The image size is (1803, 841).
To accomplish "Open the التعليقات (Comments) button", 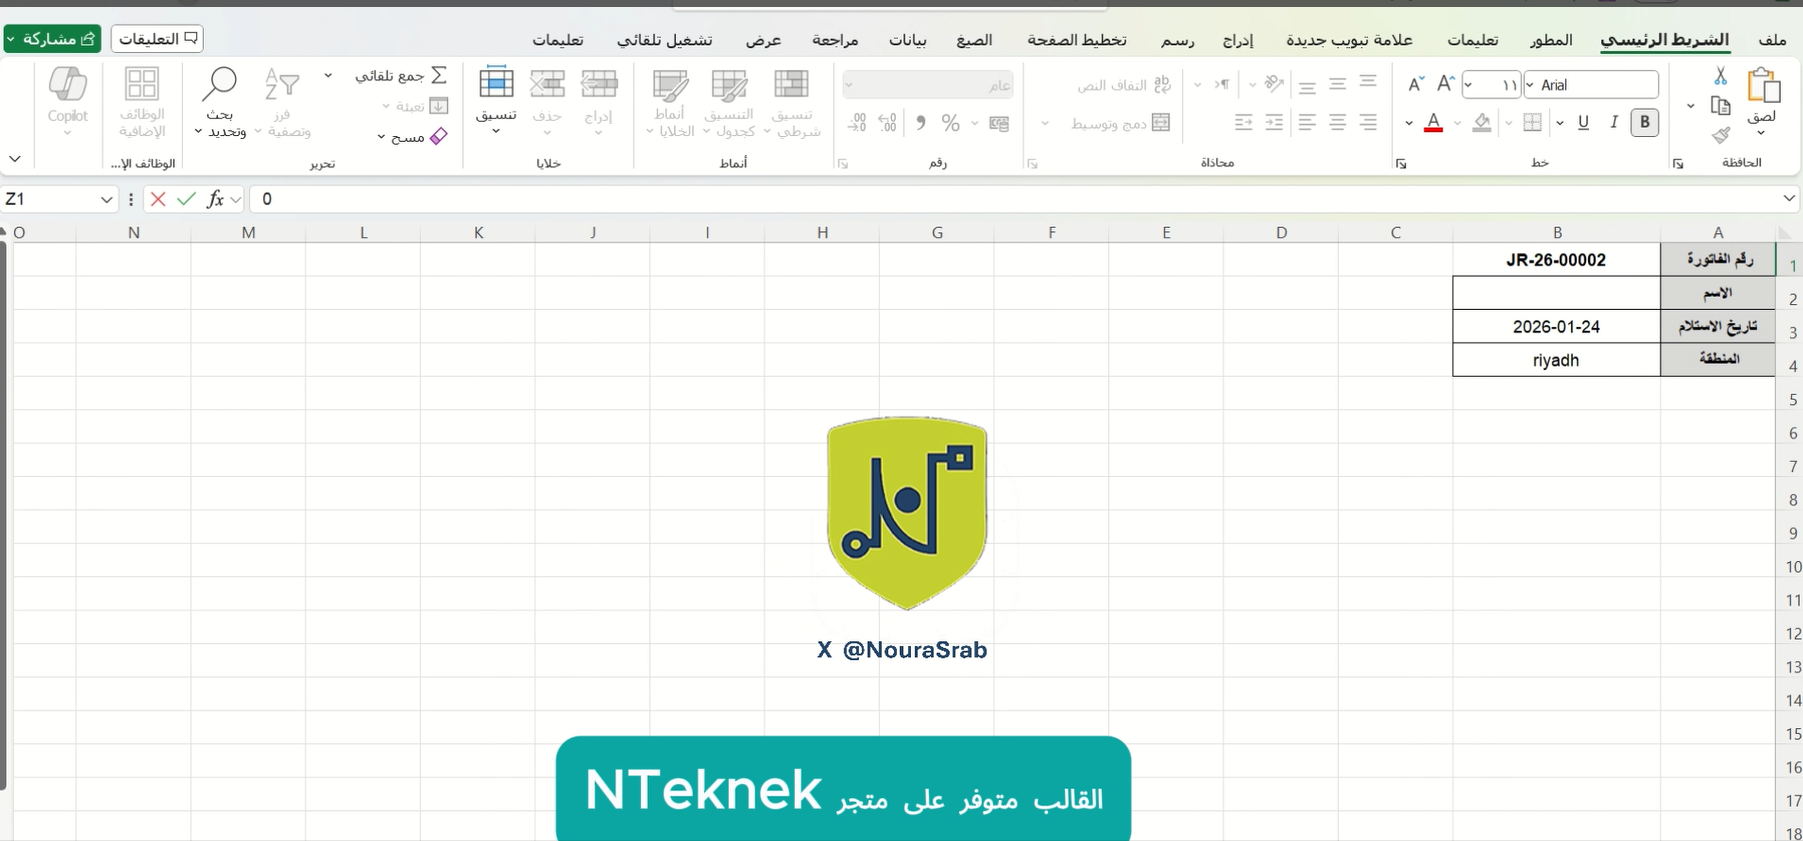I will [157, 39].
